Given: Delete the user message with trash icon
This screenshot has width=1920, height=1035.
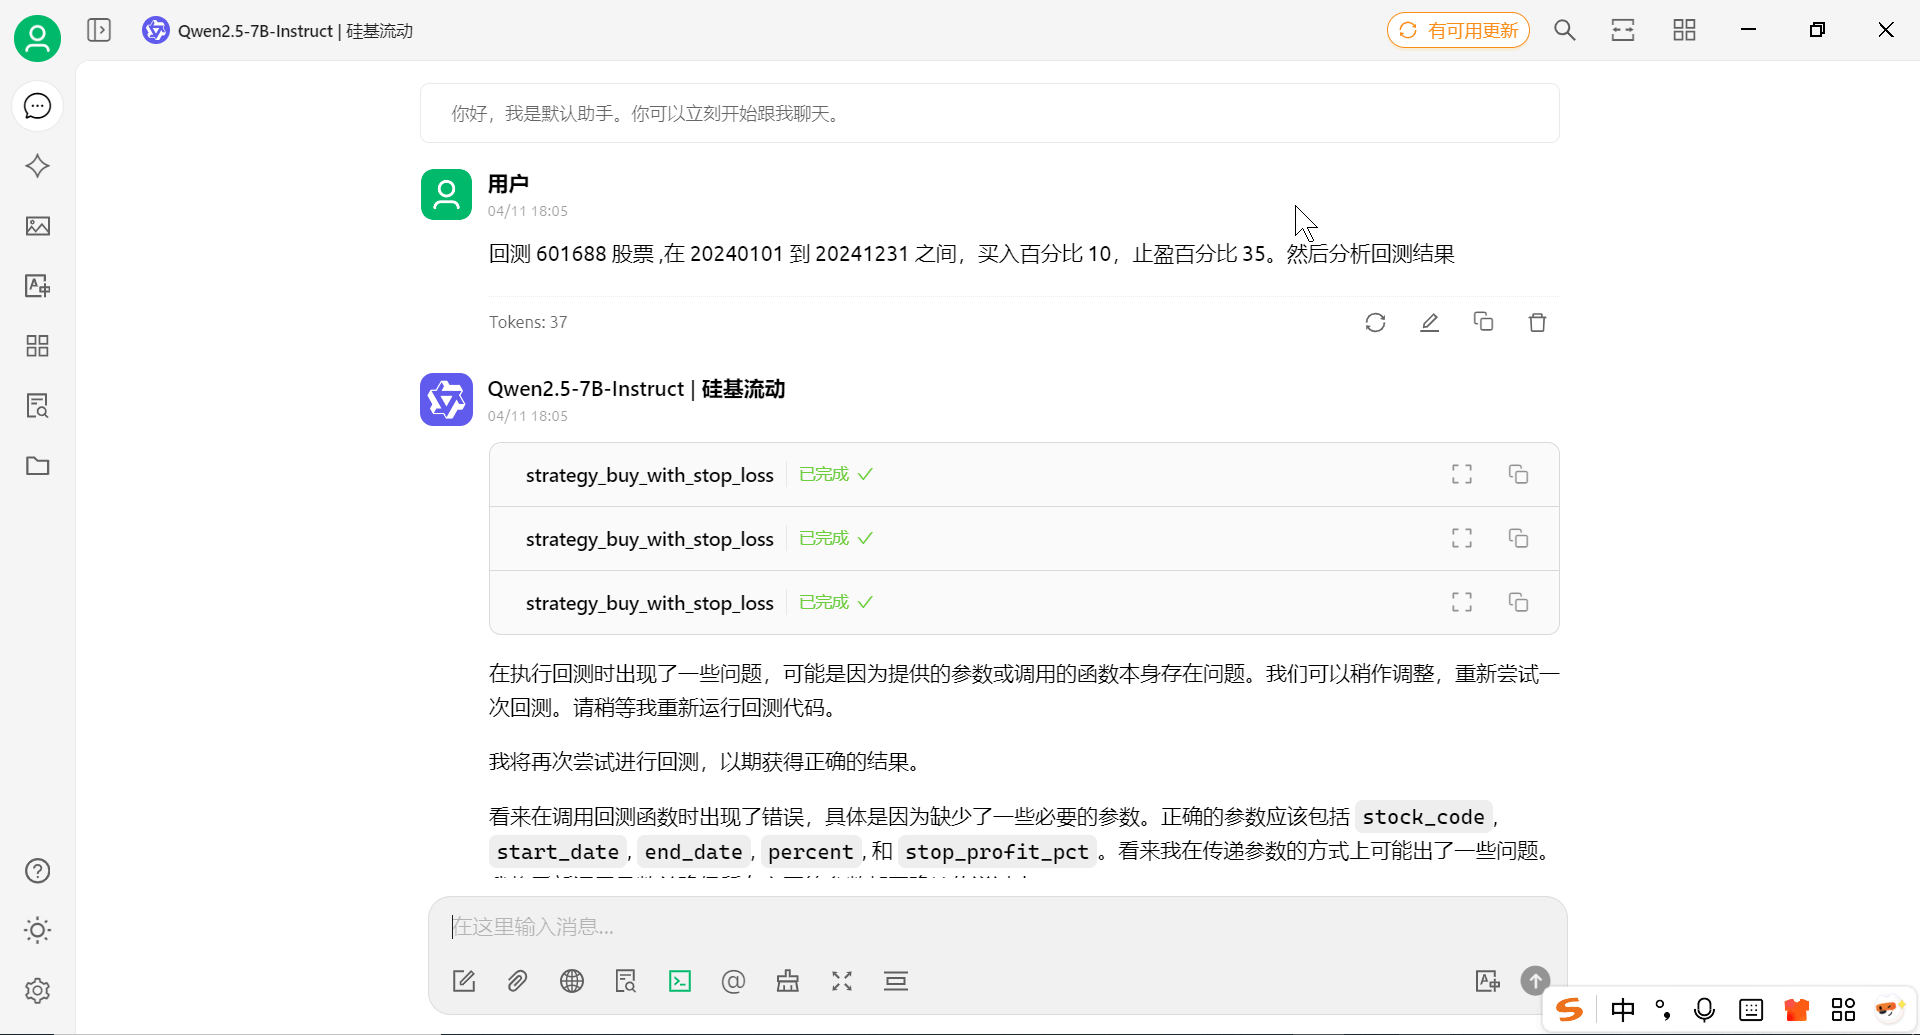Looking at the screenshot, I should [x=1538, y=322].
